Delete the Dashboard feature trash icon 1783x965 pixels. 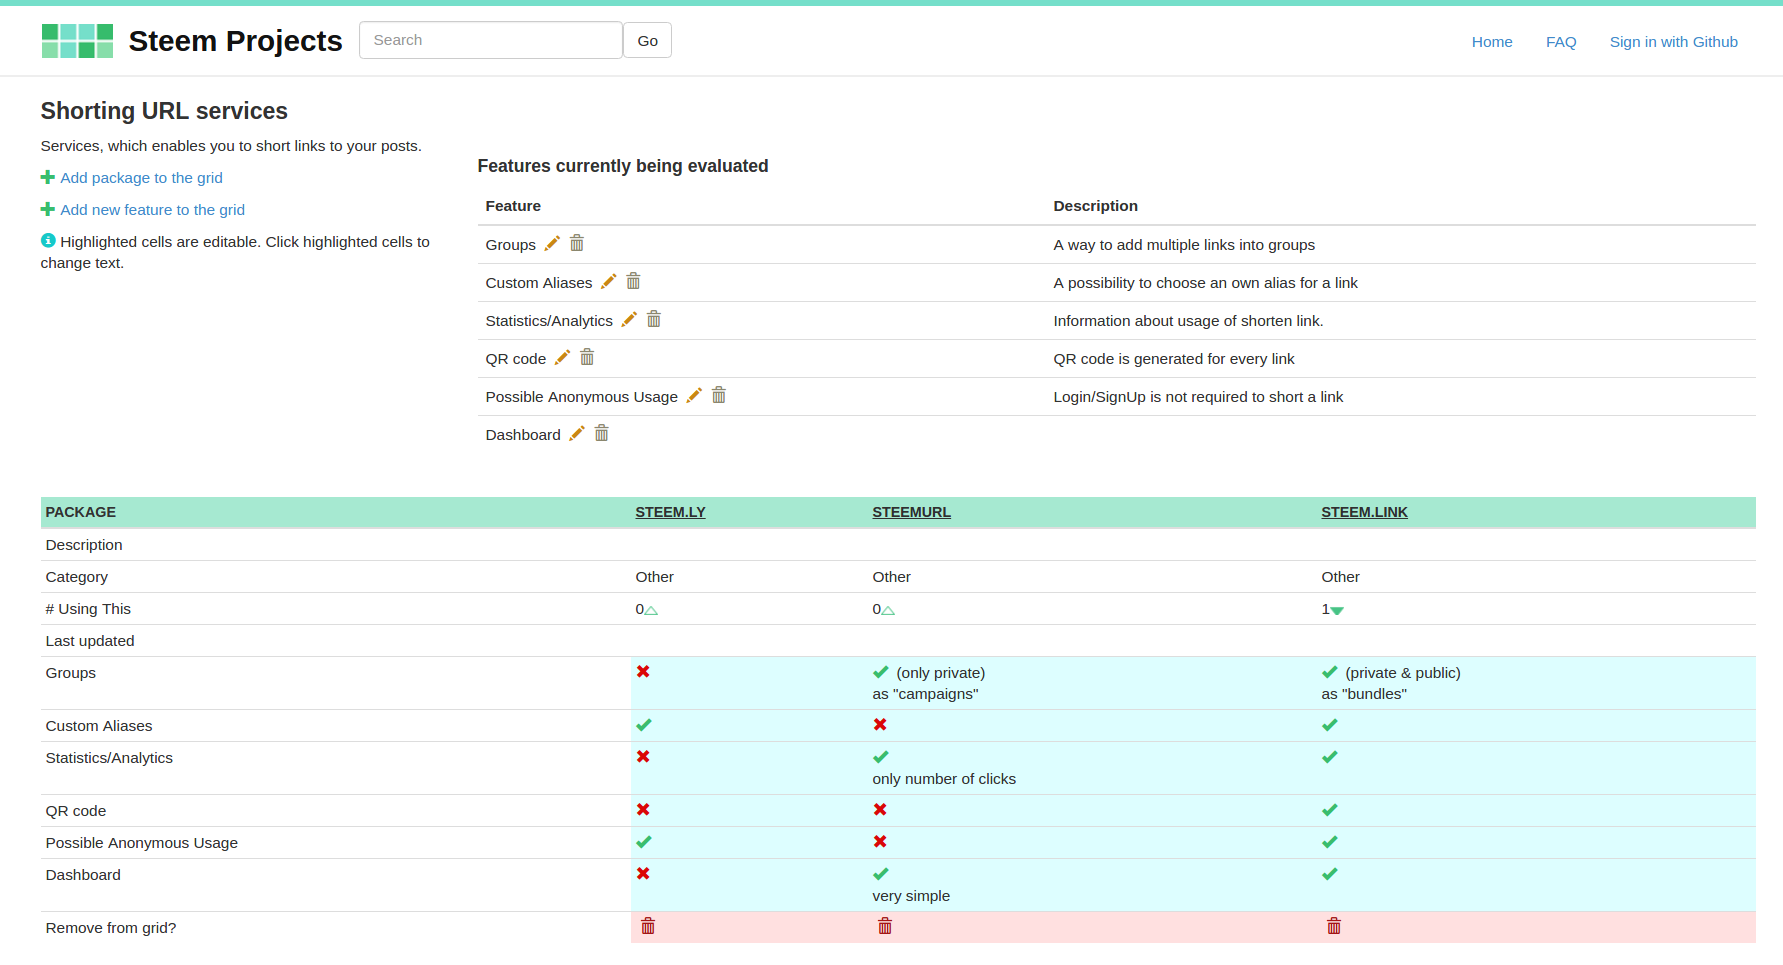[x=602, y=433]
